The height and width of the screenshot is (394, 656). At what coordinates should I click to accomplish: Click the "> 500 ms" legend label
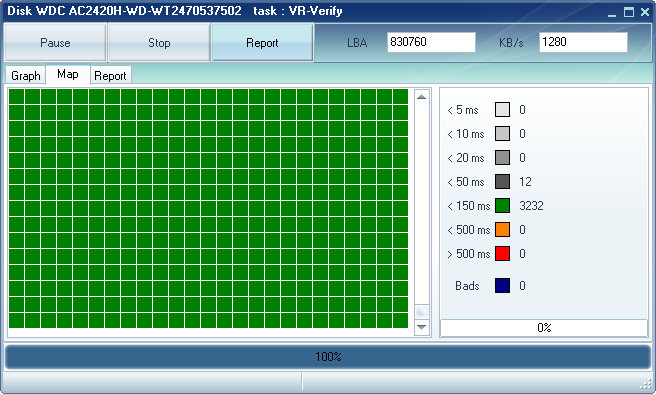click(469, 254)
